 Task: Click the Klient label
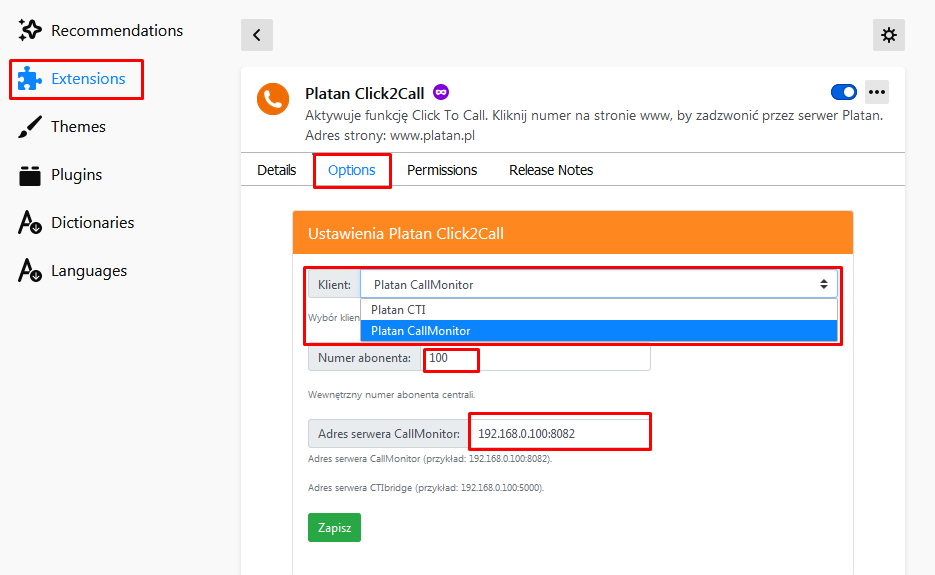[334, 285]
